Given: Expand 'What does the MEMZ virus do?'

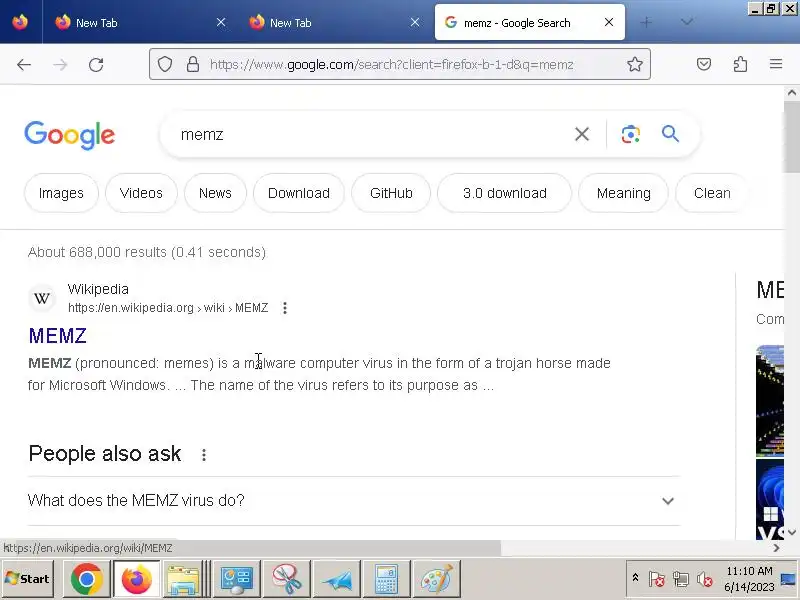Looking at the screenshot, I should (354, 501).
